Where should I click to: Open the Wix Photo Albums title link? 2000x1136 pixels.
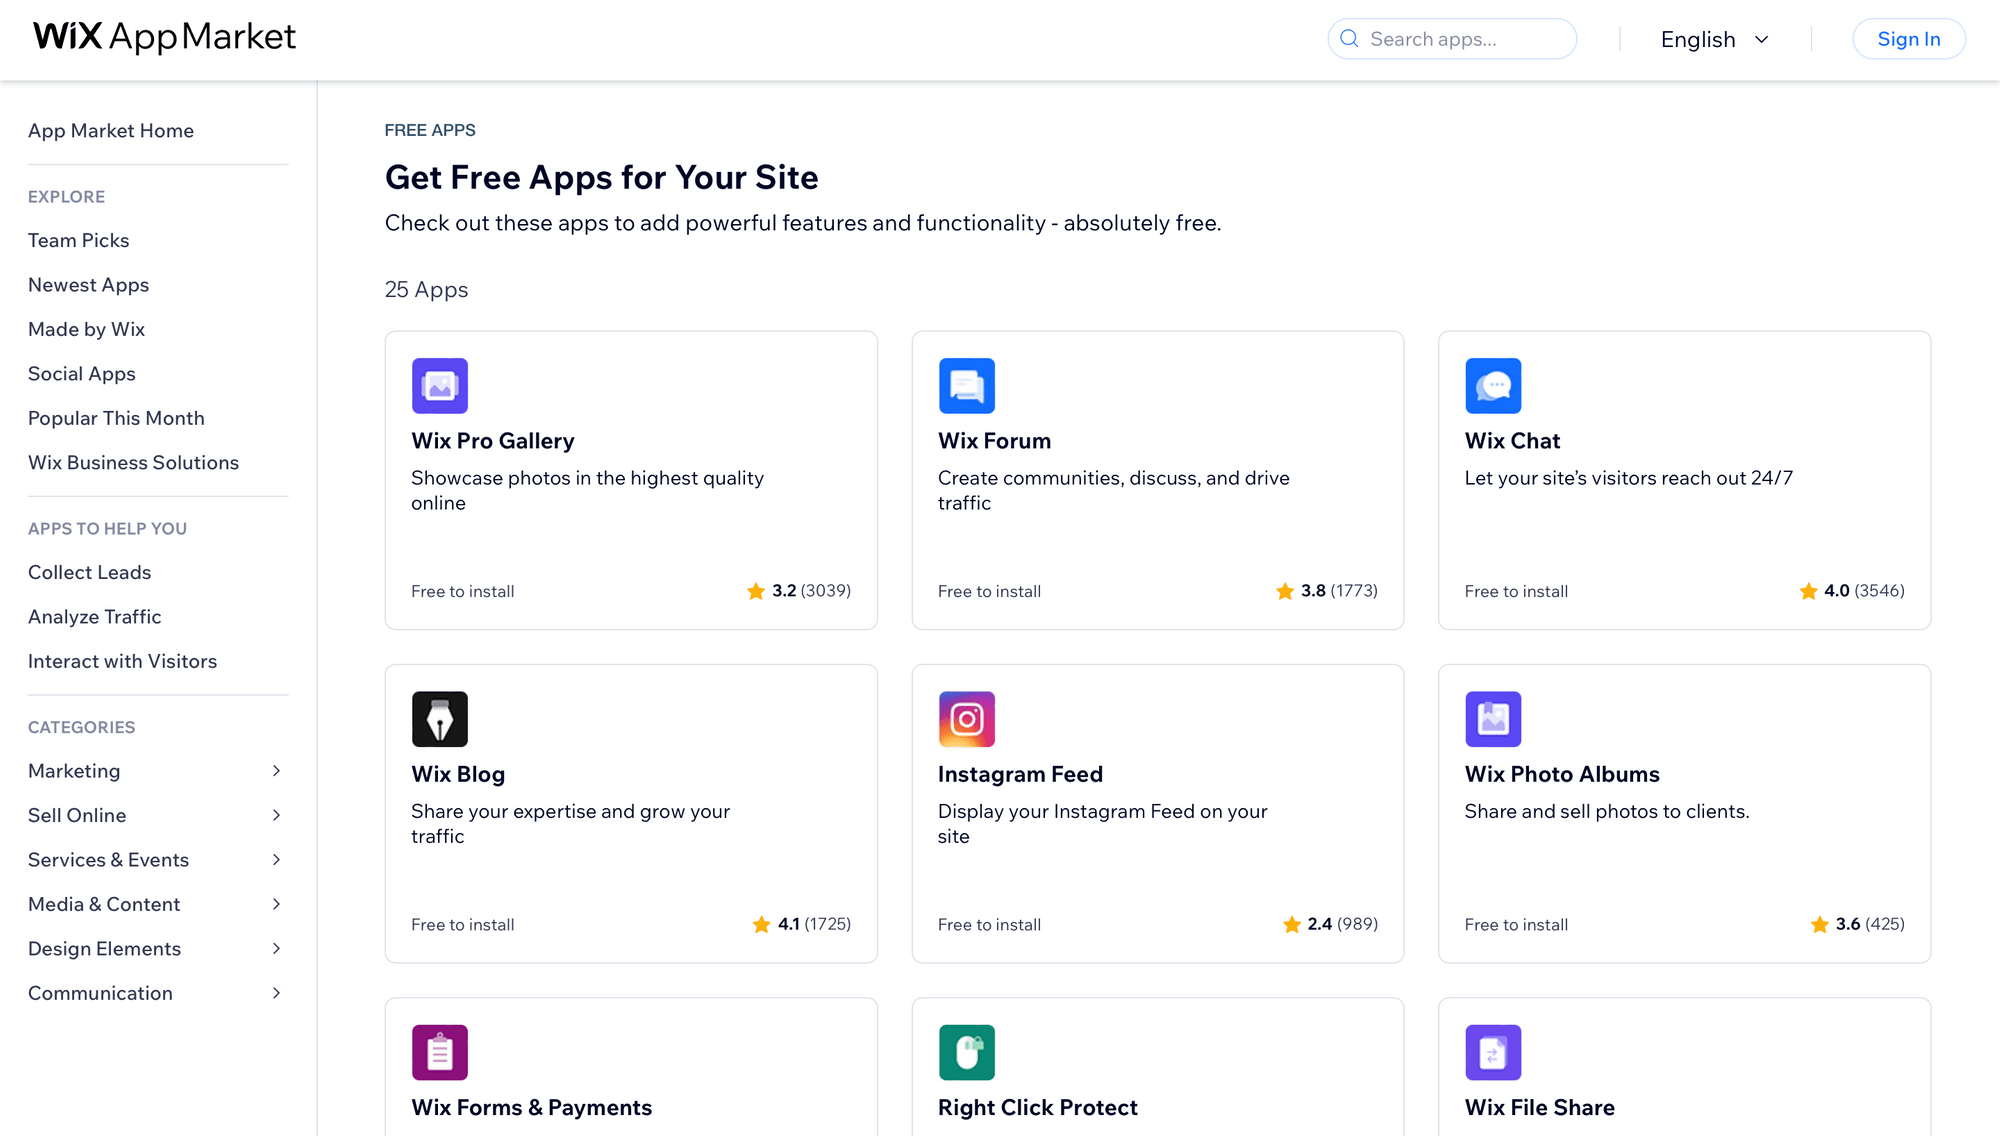[x=1562, y=774]
